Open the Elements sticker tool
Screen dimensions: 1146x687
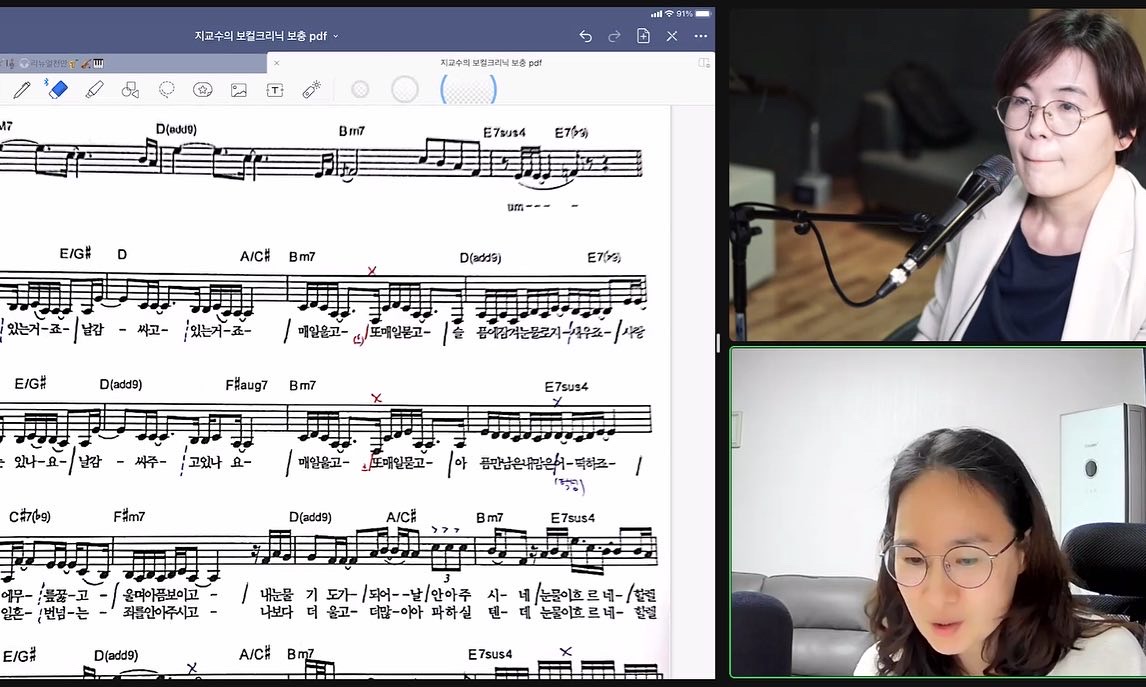(202, 90)
